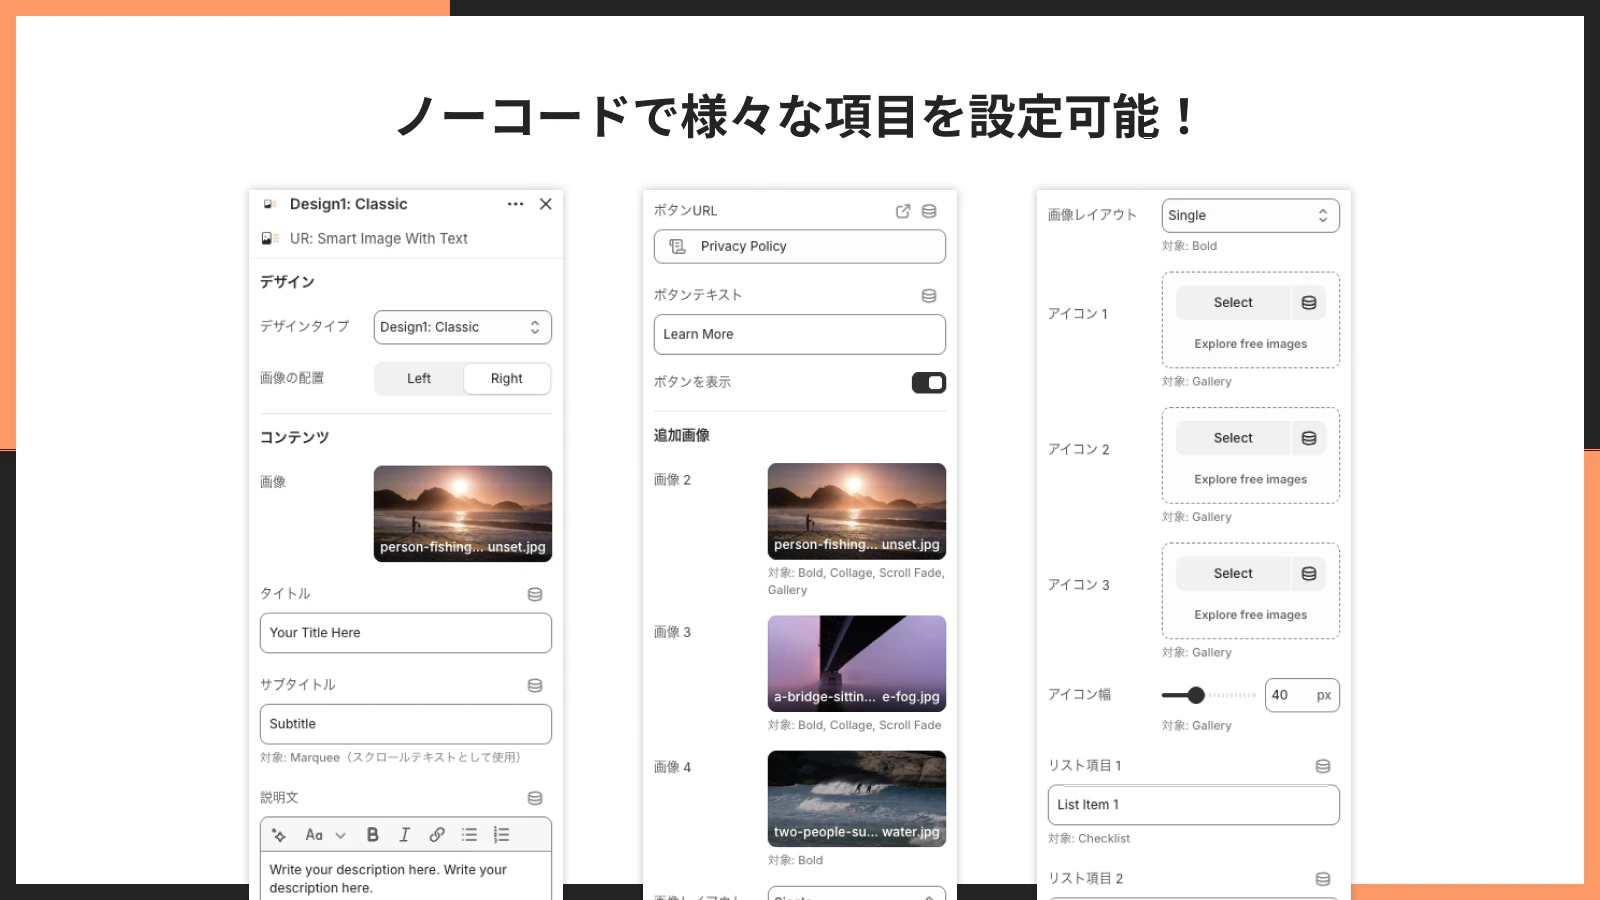The width and height of the screenshot is (1600, 900).
Task: Set image placement to Right
Action: (507, 379)
